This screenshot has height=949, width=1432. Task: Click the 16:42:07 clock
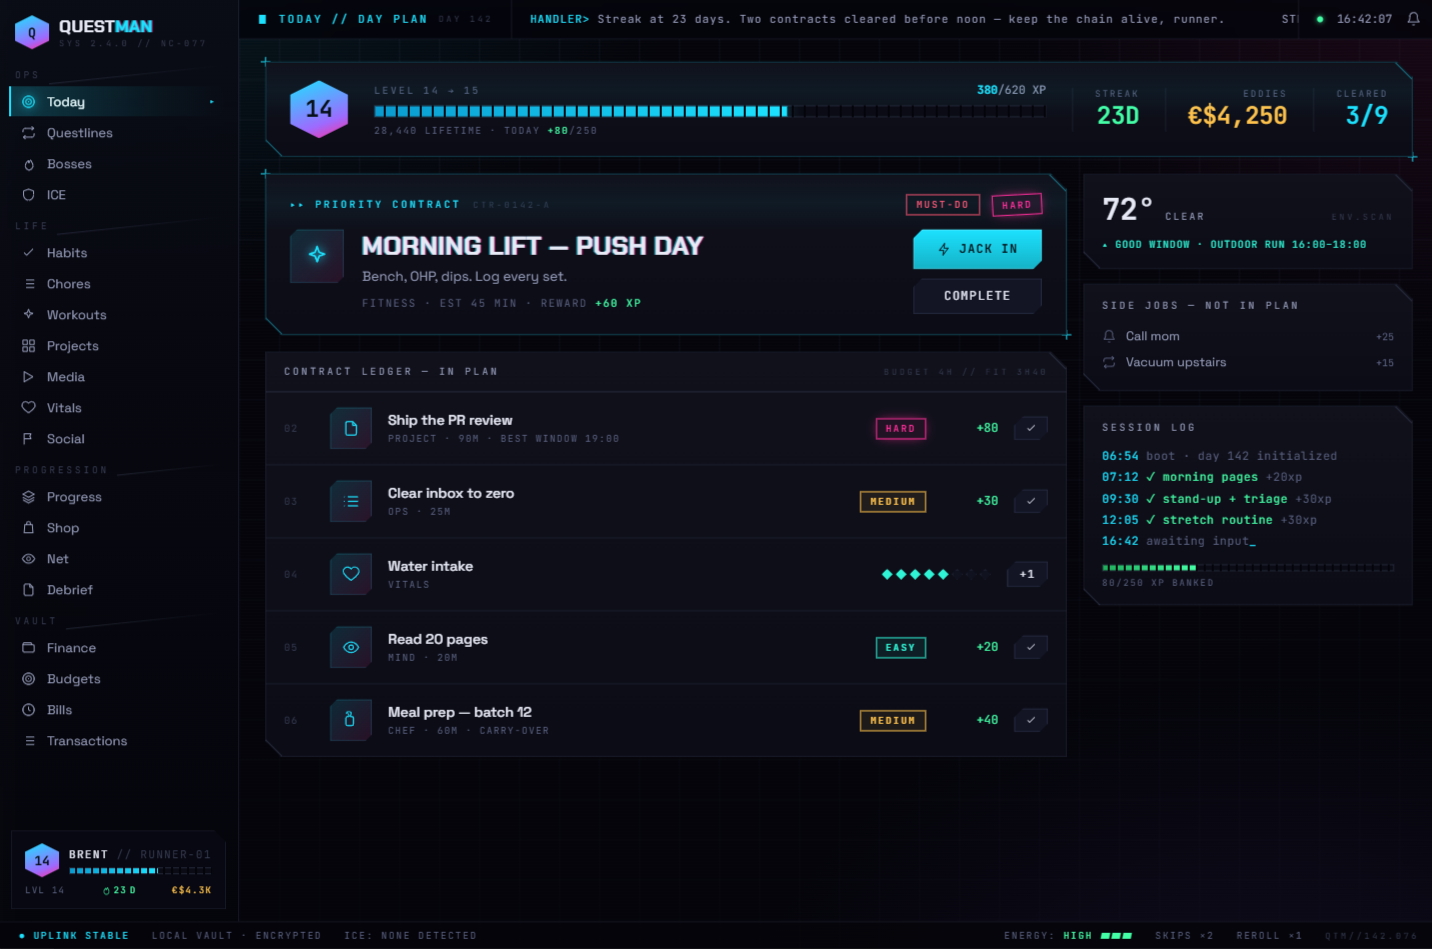pyautogui.click(x=1364, y=19)
